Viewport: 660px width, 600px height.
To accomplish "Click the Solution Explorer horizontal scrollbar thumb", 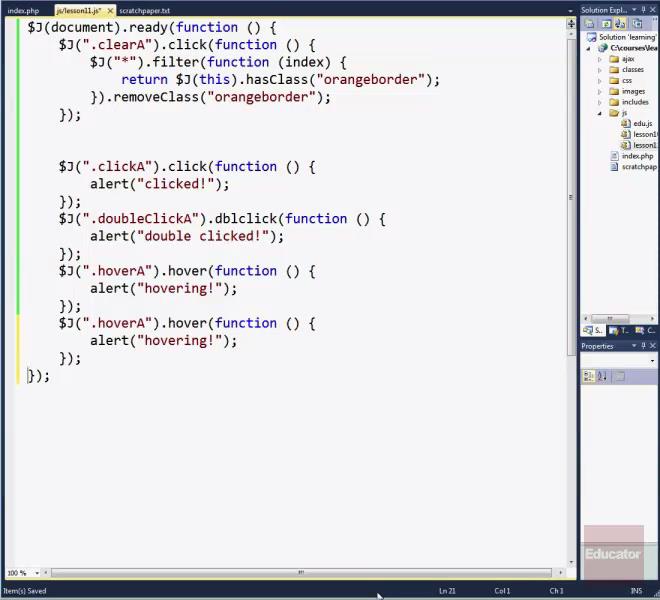I will pos(610,318).
